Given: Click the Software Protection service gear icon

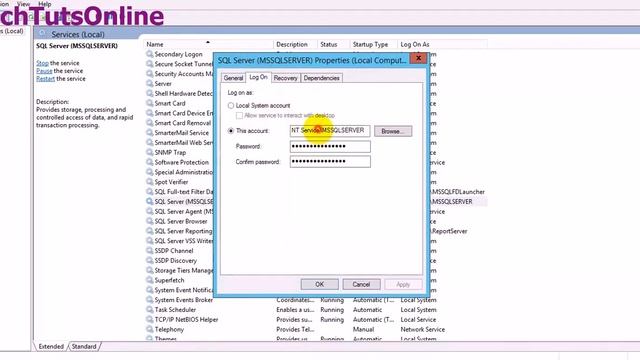Looking at the screenshot, I should (x=150, y=162).
